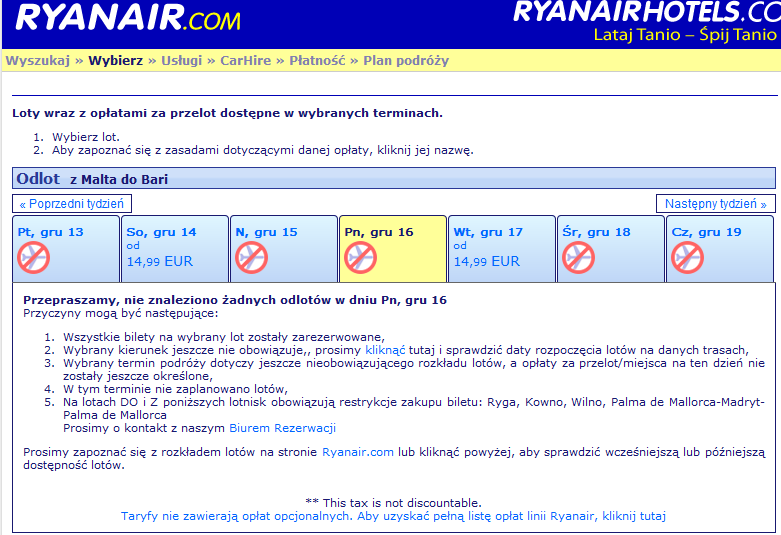Screen dimensions: 781x535
Task: Go to Następny tydzień
Action: click(716, 204)
